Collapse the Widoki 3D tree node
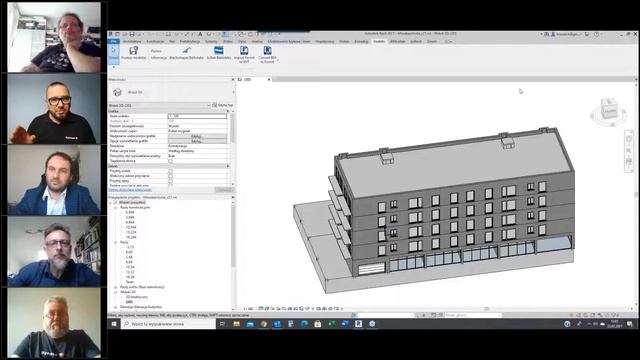Viewport: 640px width, 360px height. [116, 292]
